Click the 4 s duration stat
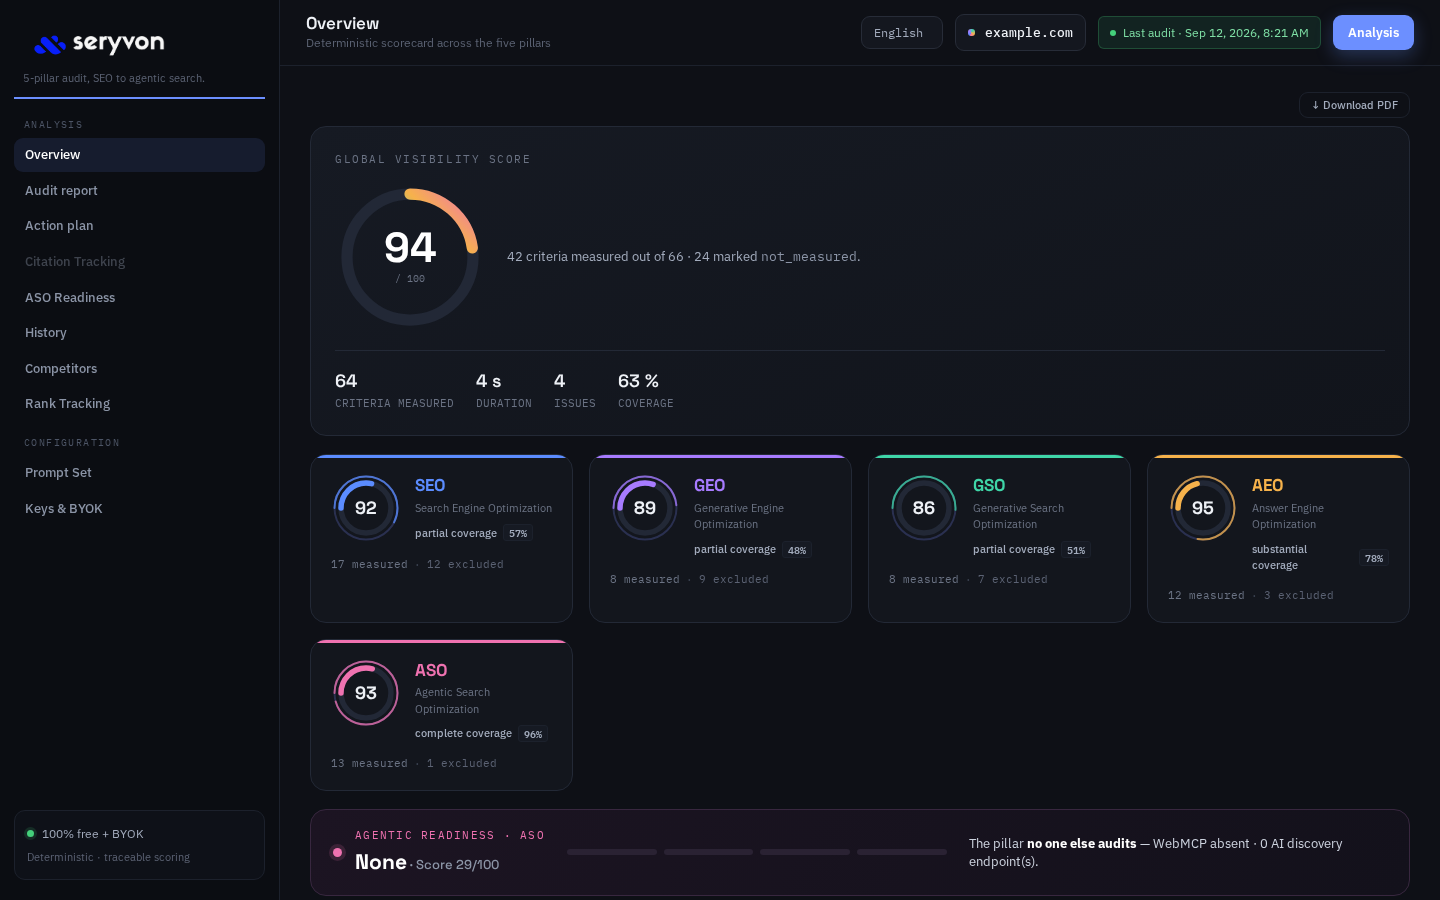The height and width of the screenshot is (900, 1440). (x=504, y=390)
